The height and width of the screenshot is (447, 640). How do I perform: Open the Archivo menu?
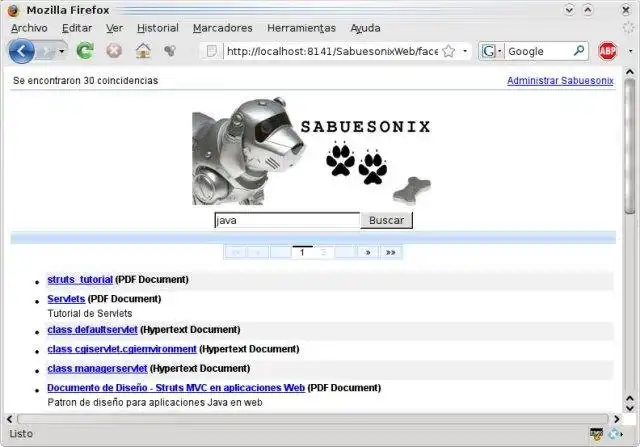[29, 28]
